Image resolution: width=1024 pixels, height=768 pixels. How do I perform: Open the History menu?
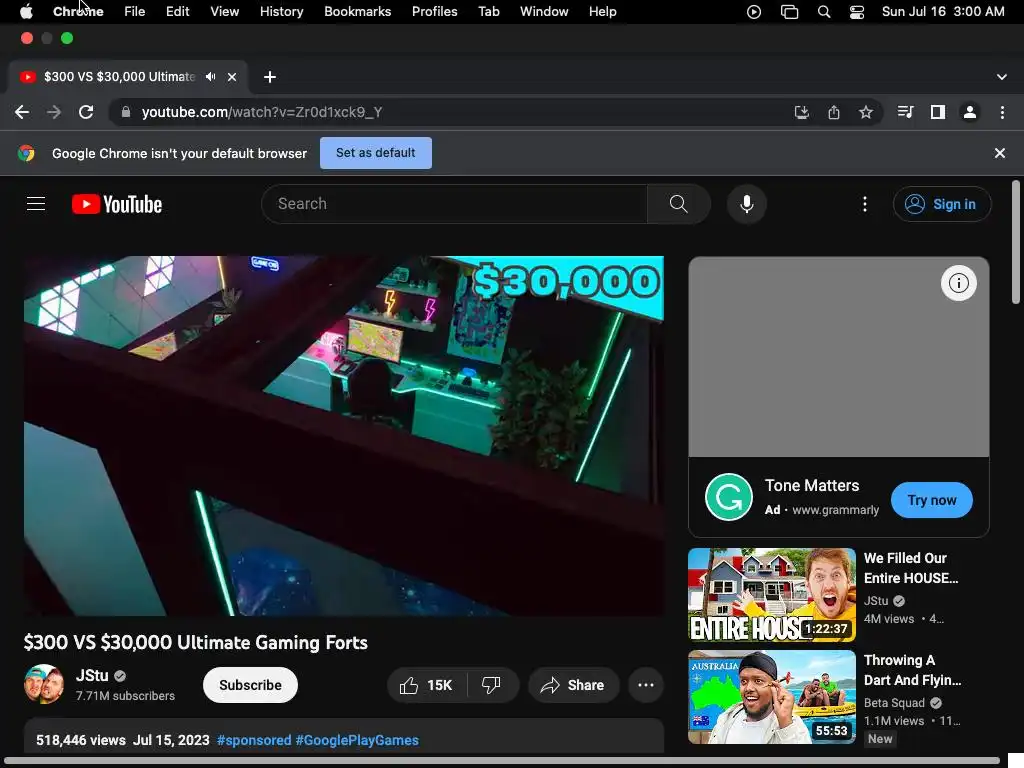pos(281,12)
